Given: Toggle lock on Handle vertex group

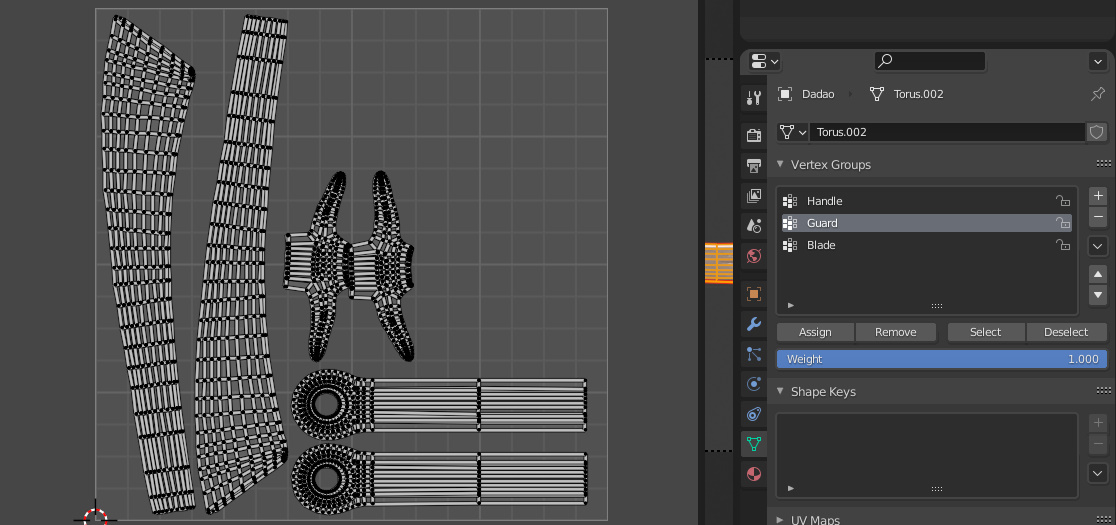Looking at the screenshot, I should coord(1063,201).
